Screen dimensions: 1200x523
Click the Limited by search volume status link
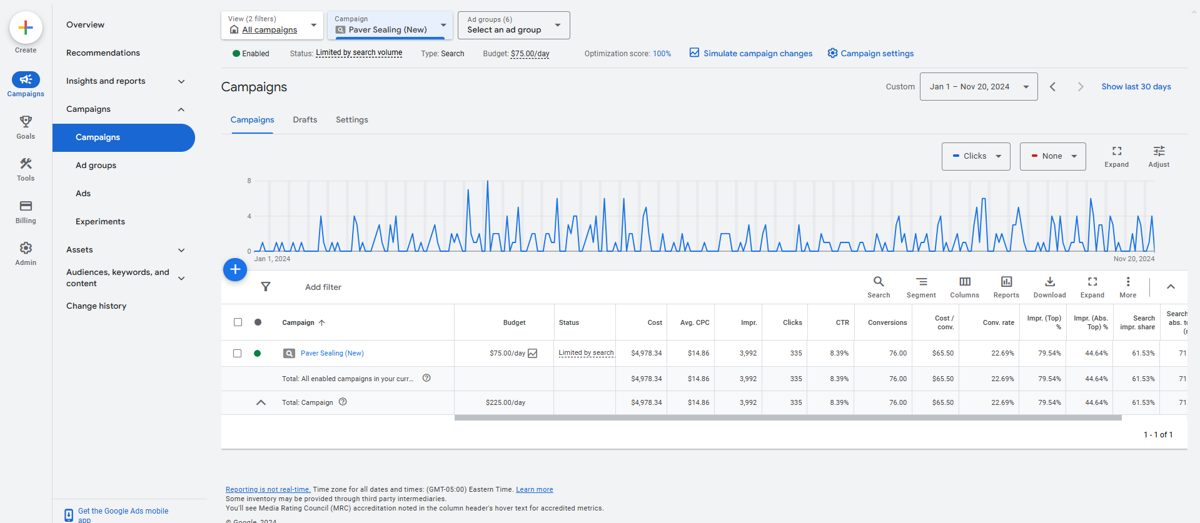(x=359, y=53)
